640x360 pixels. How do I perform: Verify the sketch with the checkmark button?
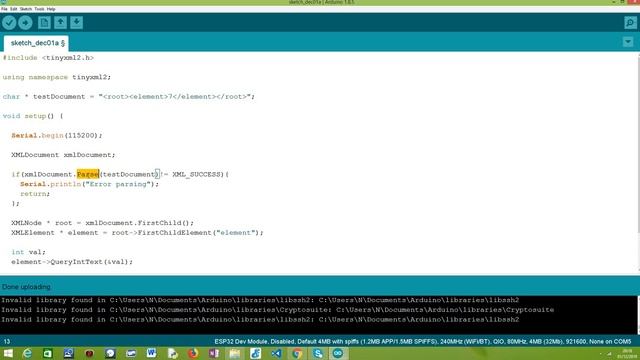(x=9, y=22)
